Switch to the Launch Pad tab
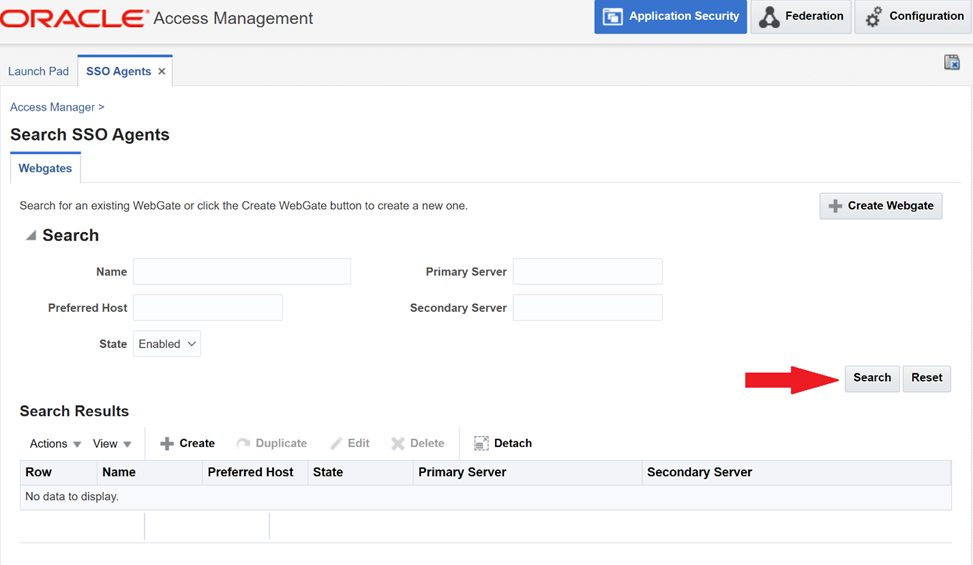 (x=38, y=72)
